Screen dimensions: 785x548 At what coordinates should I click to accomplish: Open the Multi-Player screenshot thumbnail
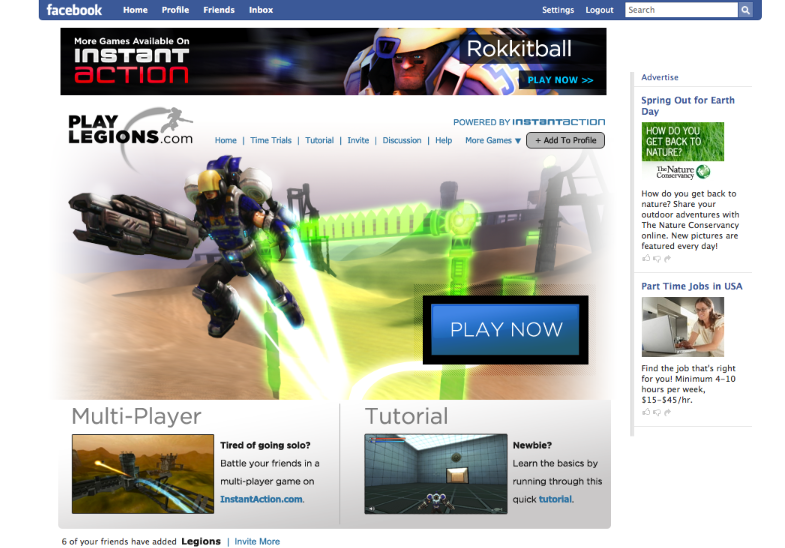pyautogui.click(x=143, y=474)
